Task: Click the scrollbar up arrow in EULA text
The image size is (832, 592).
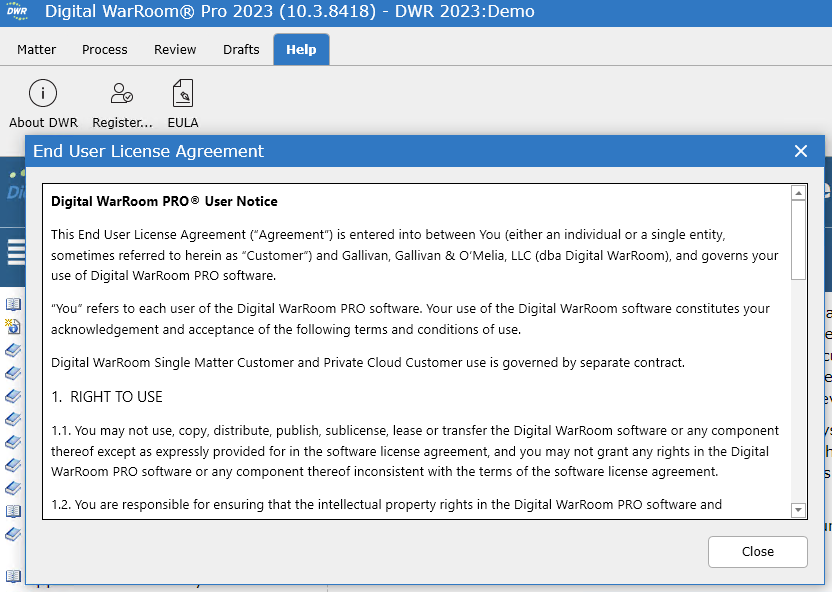Action: pos(798,193)
